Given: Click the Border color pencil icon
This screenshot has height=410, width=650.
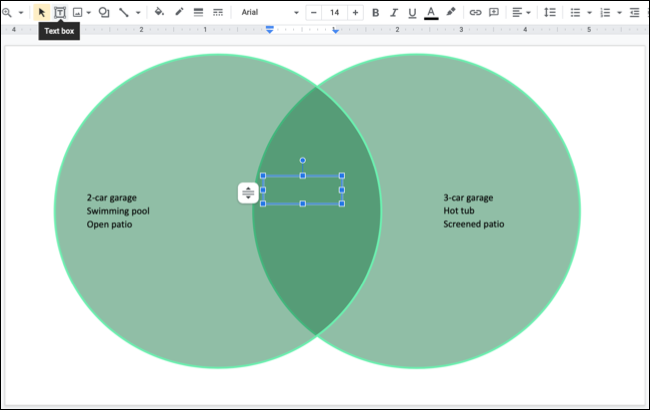Looking at the screenshot, I should 179,12.
